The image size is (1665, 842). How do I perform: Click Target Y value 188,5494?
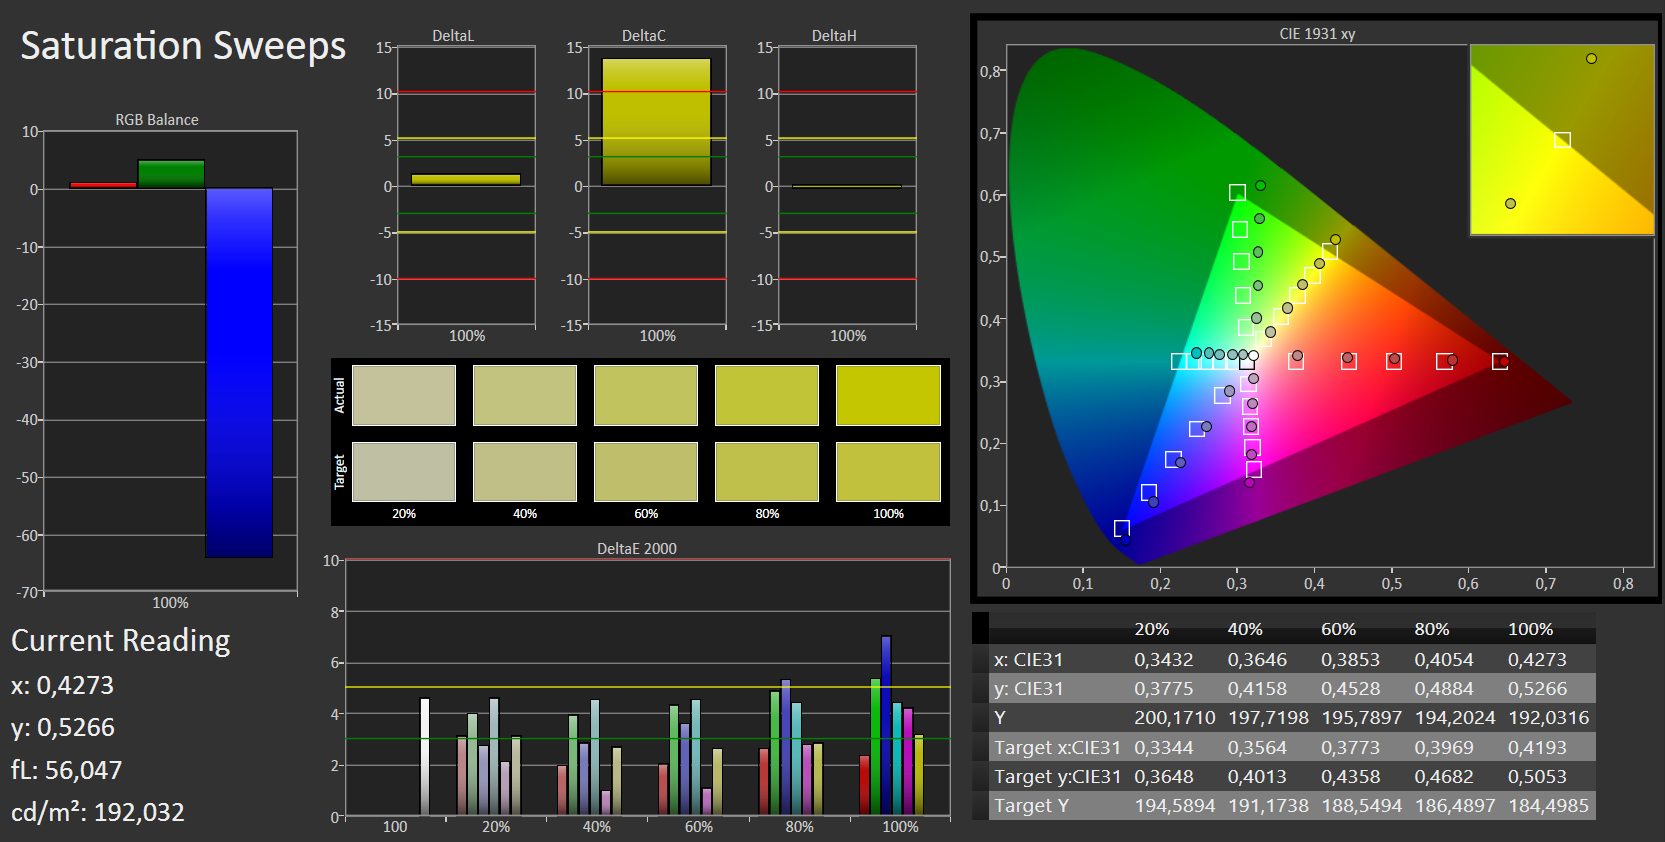[x=1362, y=806]
